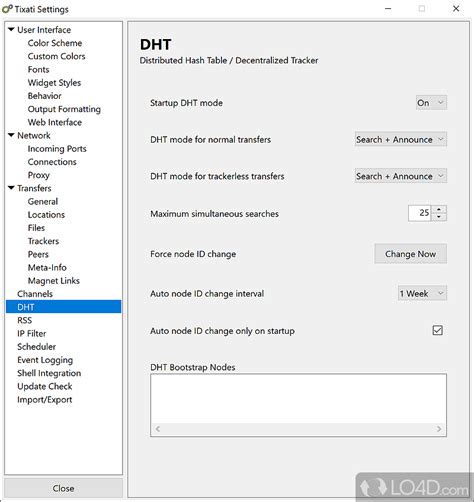Click the Change Now button
The image size is (474, 502).
[x=410, y=254]
